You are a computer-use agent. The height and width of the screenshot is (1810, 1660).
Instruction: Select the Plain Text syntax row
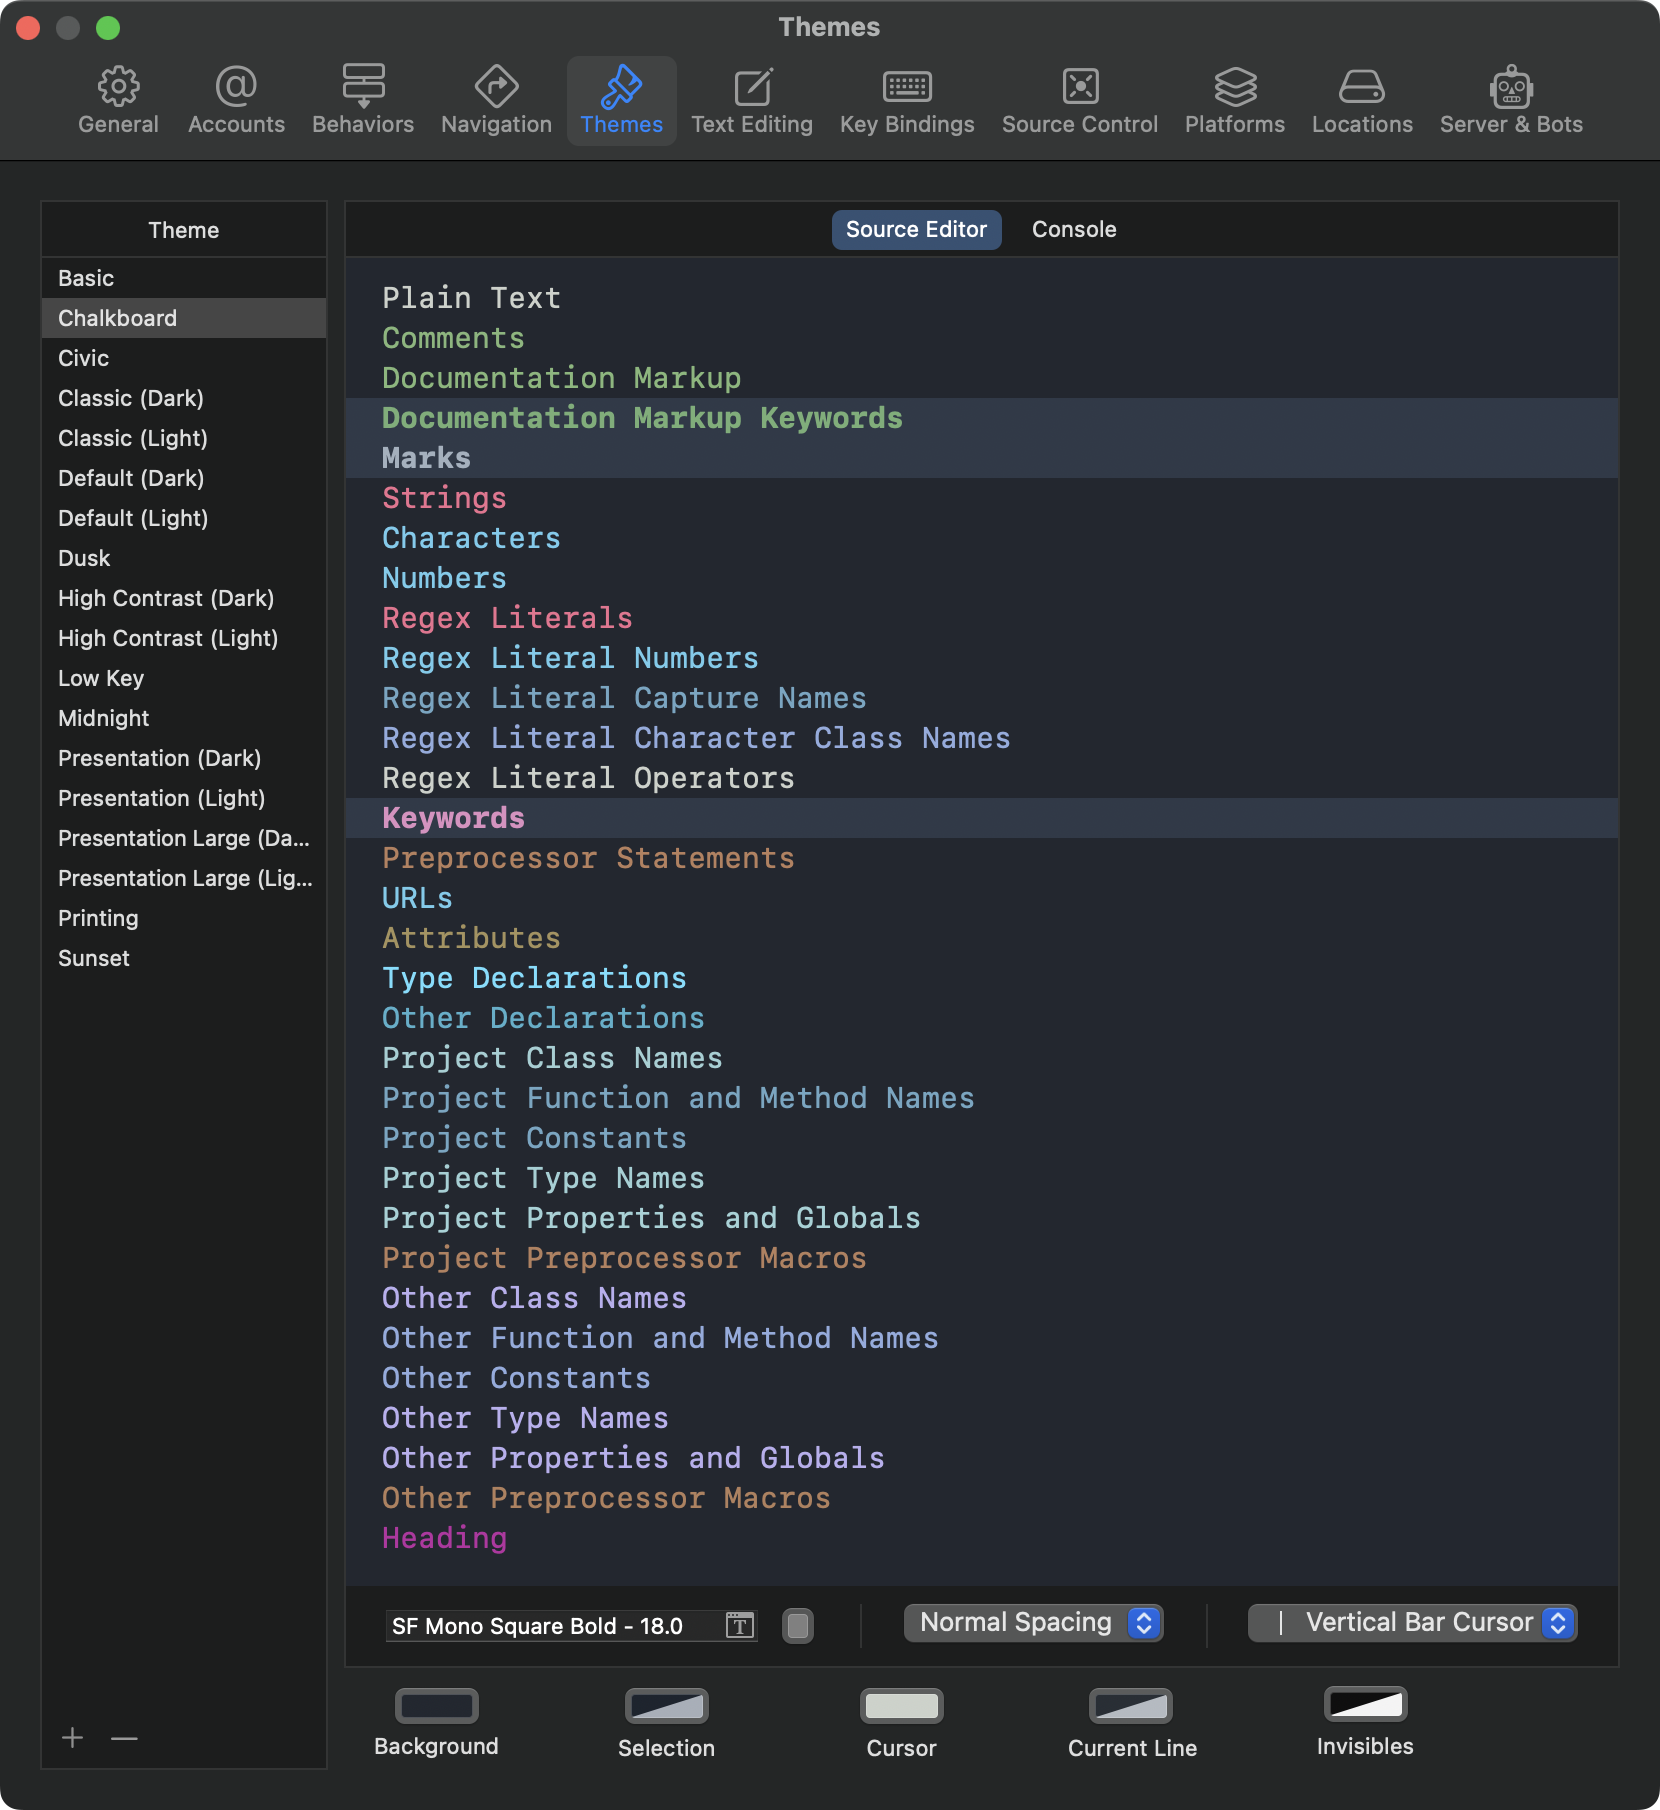coord(982,298)
